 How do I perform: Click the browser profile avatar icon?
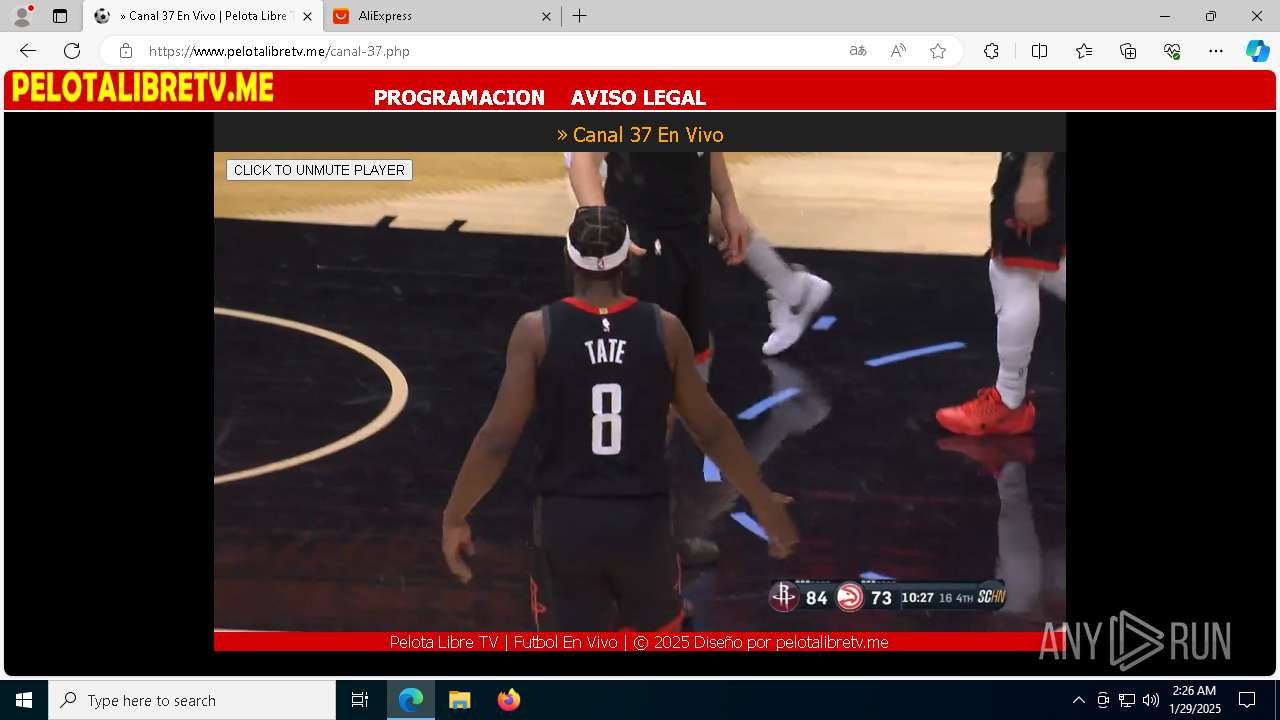22,16
